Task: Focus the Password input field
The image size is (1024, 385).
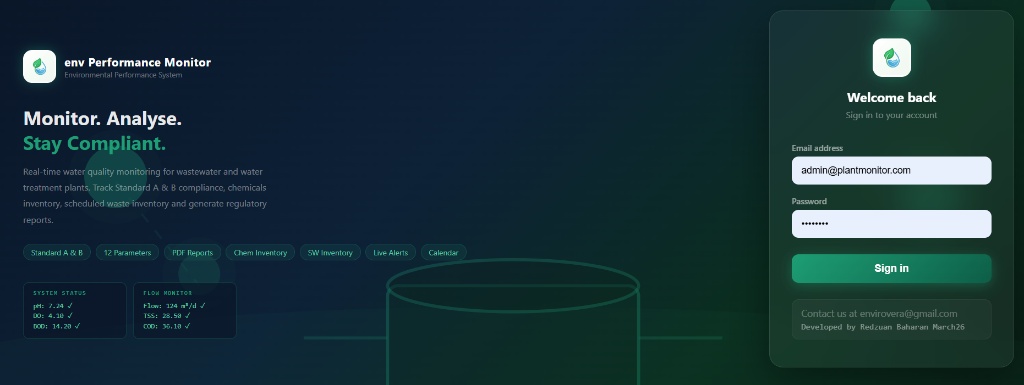Action: pos(891,224)
